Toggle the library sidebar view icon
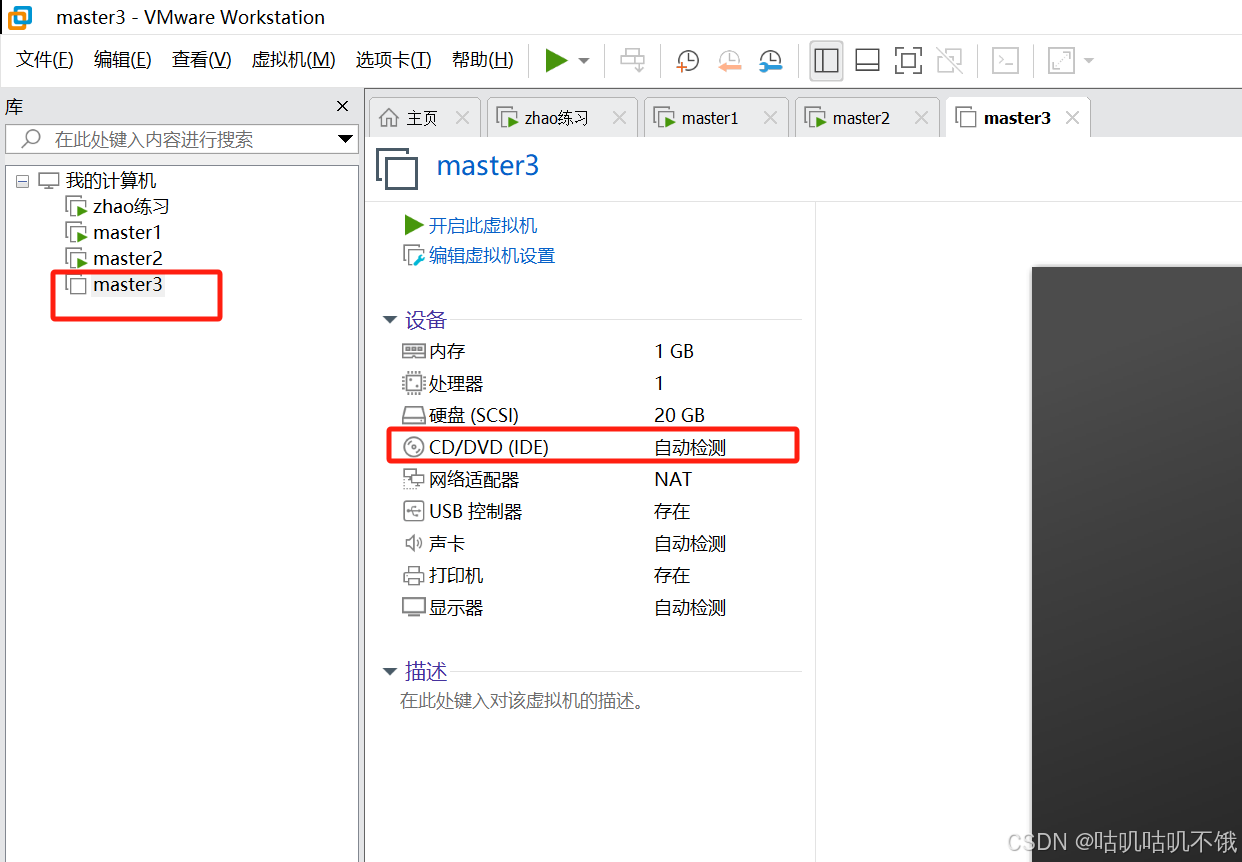The image size is (1242, 862). [x=826, y=60]
